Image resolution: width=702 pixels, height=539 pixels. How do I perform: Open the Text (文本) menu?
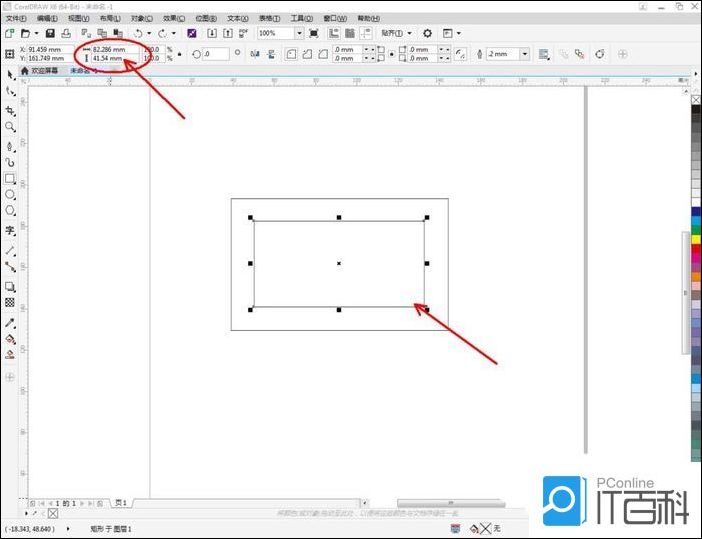(x=238, y=18)
